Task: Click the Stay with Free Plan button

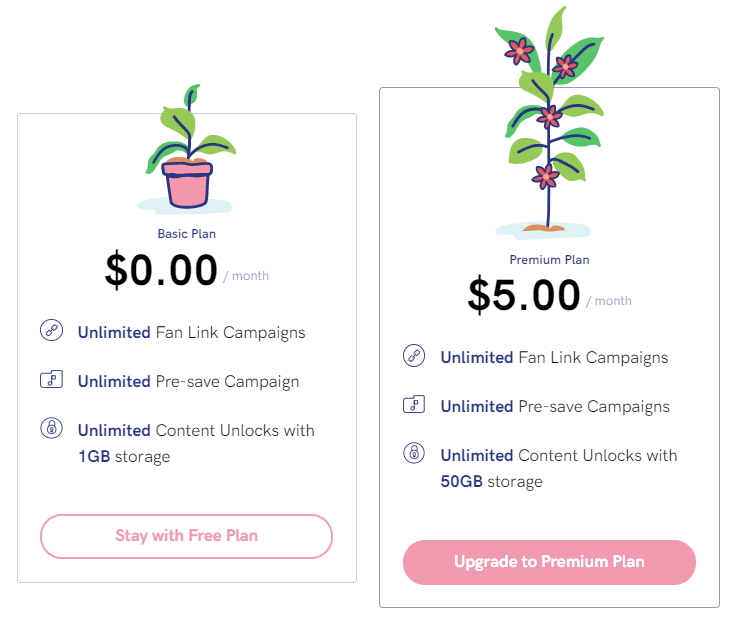Action: 186,536
